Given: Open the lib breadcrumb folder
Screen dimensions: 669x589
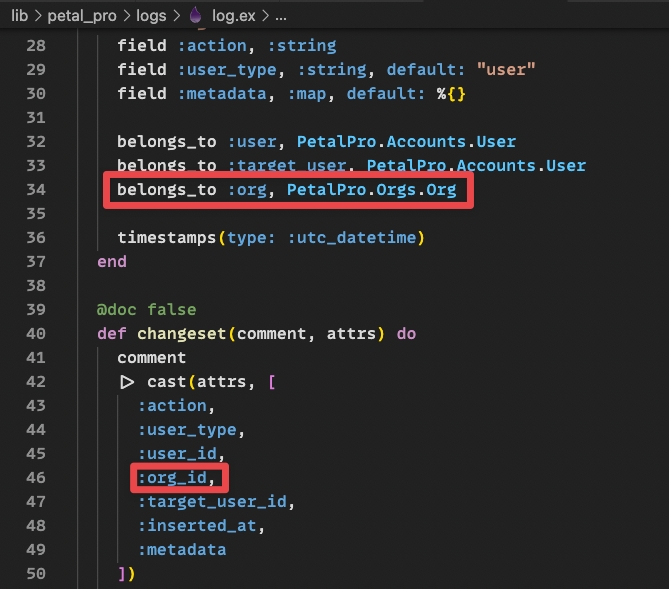Looking at the screenshot, I should (x=19, y=17).
